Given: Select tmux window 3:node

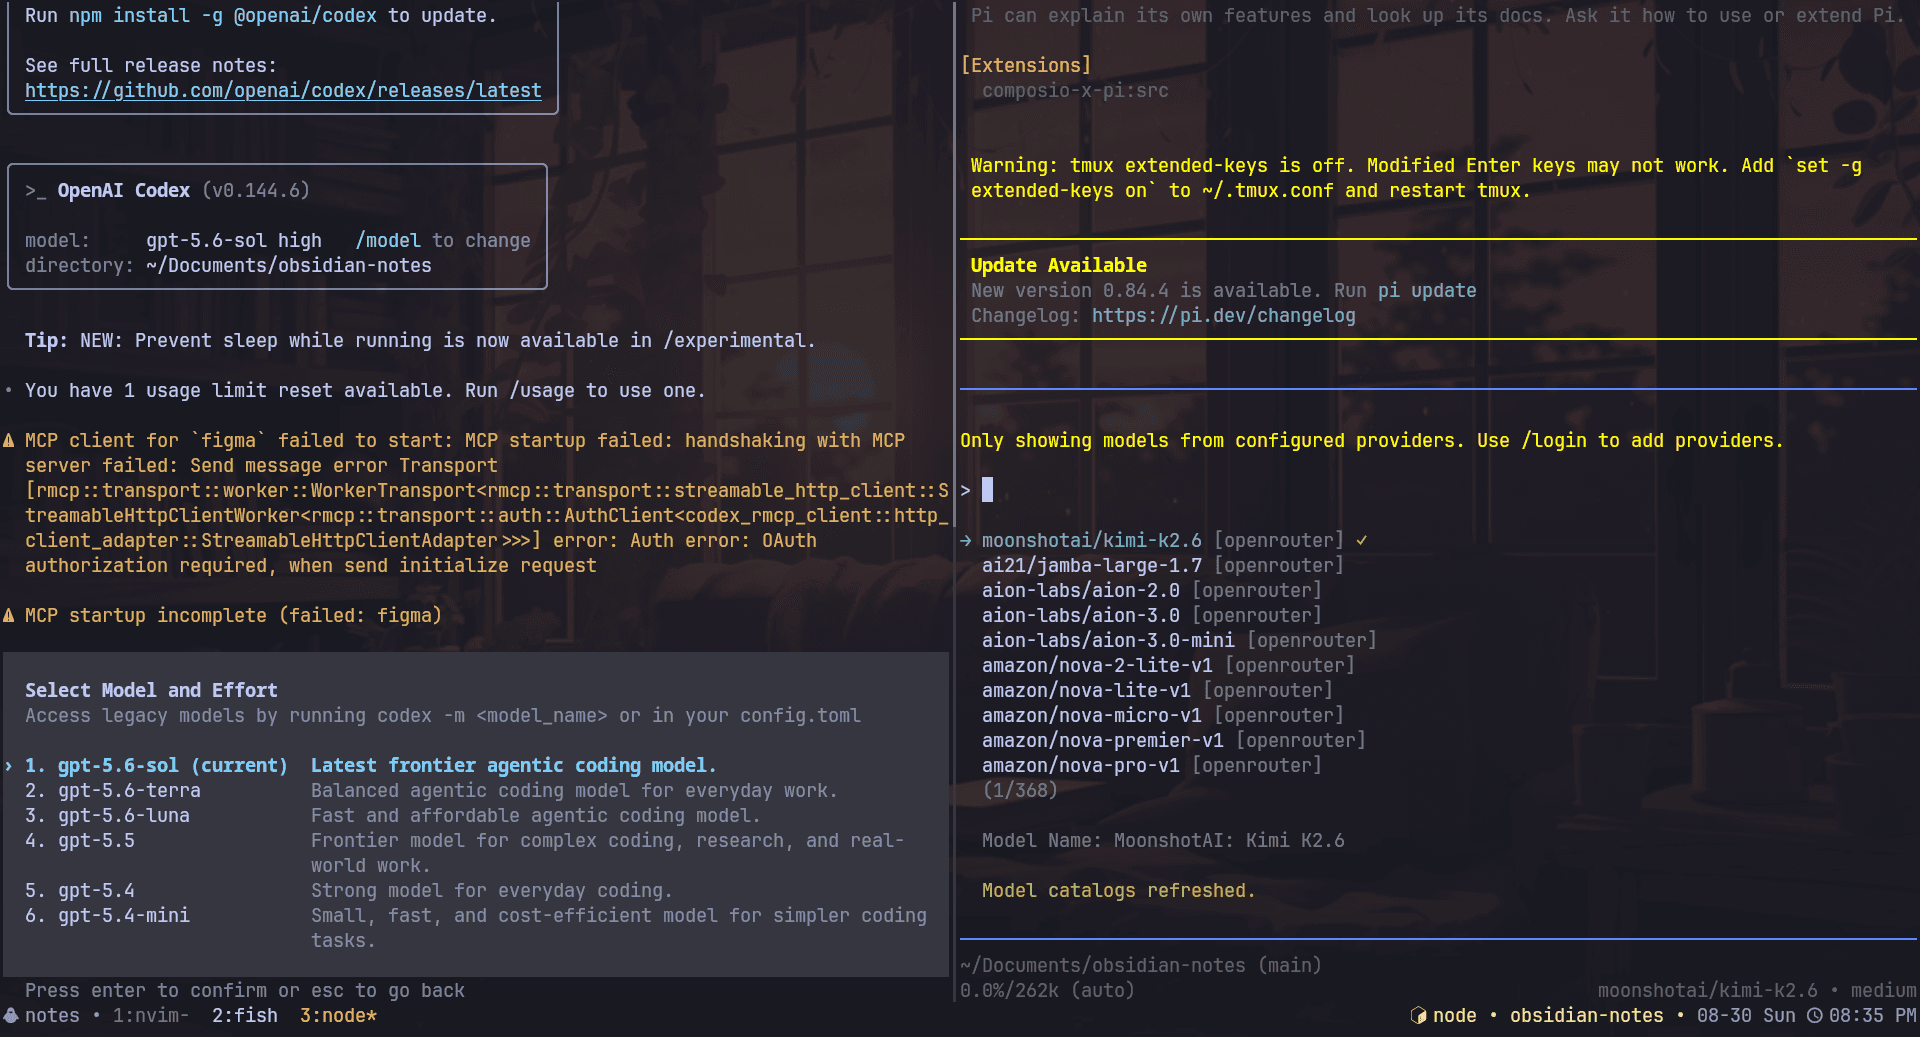Looking at the screenshot, I should click(x=339, y=1016).
